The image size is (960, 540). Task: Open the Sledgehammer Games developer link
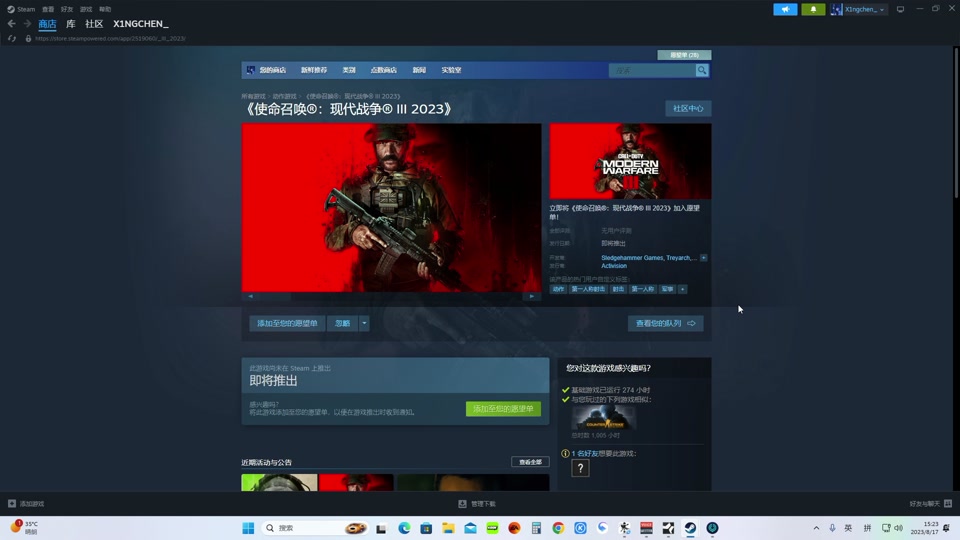[632, 258]
